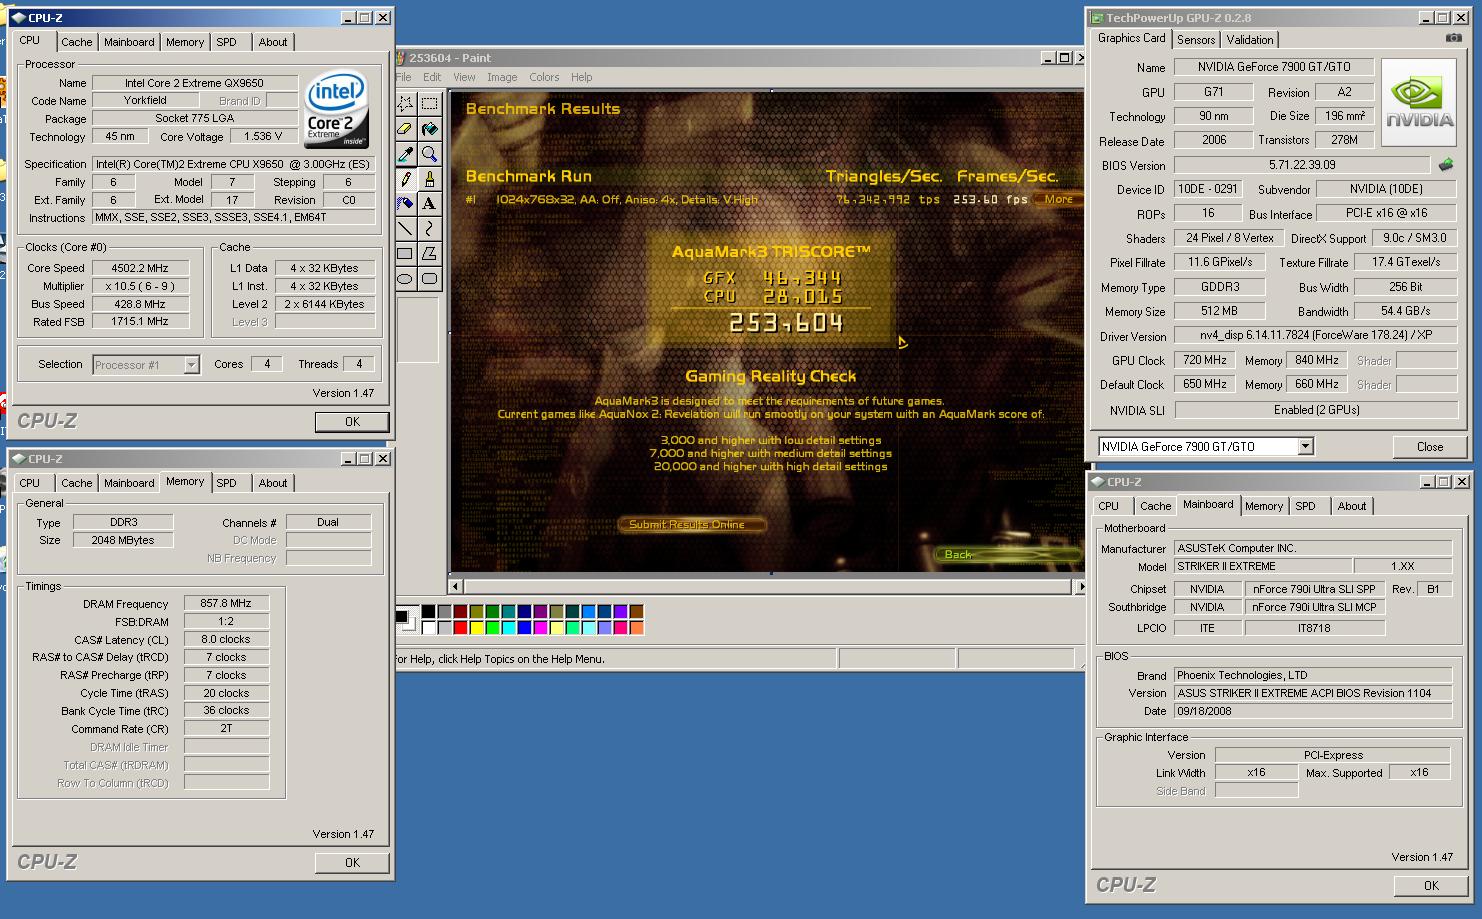Open Cache tab in the processor CPU-Z window

pos(77,42)
